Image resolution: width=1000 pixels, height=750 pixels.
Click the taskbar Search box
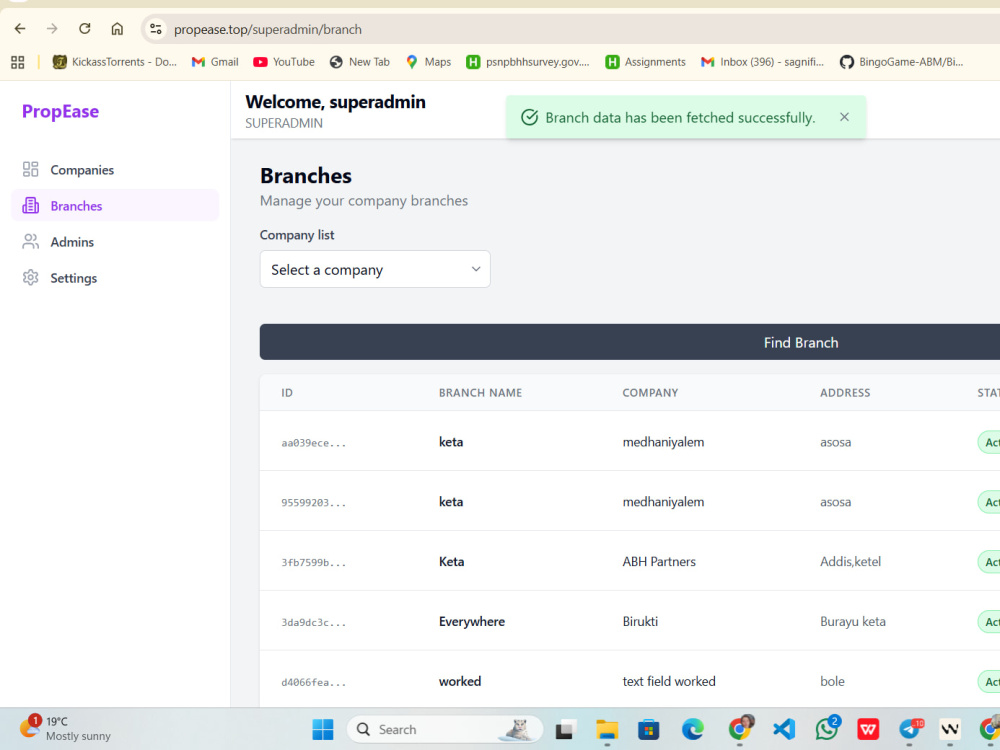(445, 729)
